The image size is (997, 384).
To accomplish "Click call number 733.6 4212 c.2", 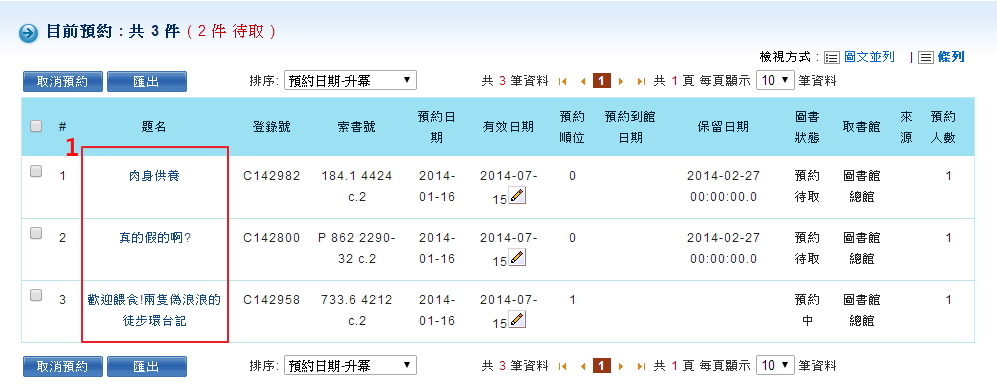I will (x=357, y=310).
